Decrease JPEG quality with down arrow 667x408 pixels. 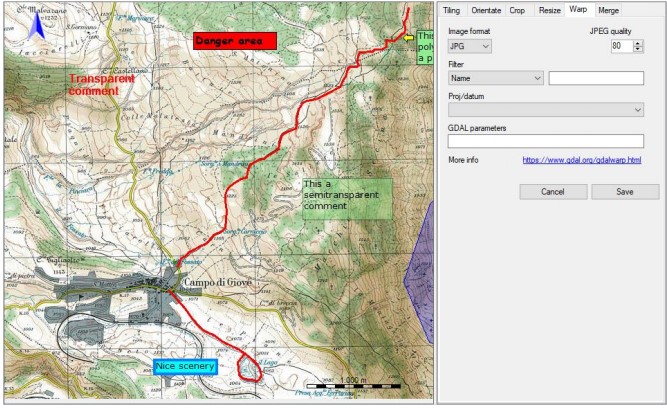pos(638,49)
